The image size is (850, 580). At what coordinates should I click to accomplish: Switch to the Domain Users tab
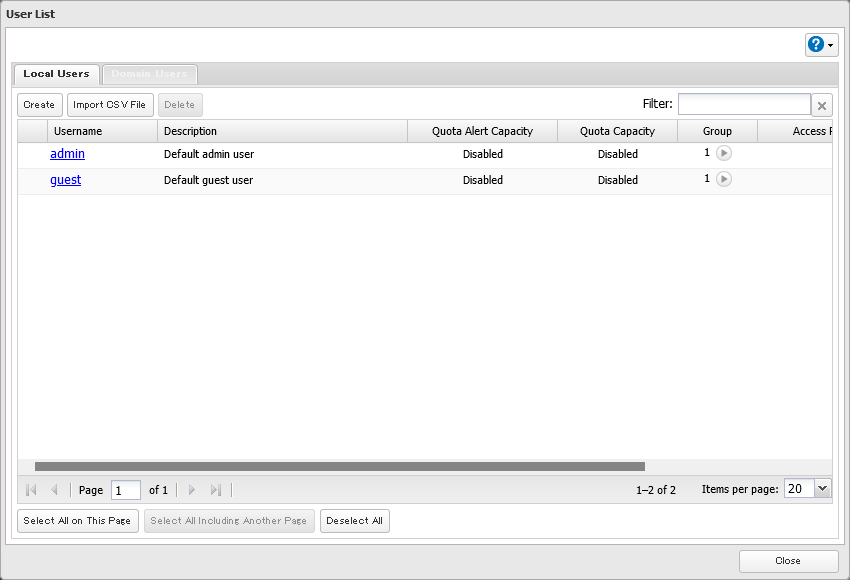(149, 74)
